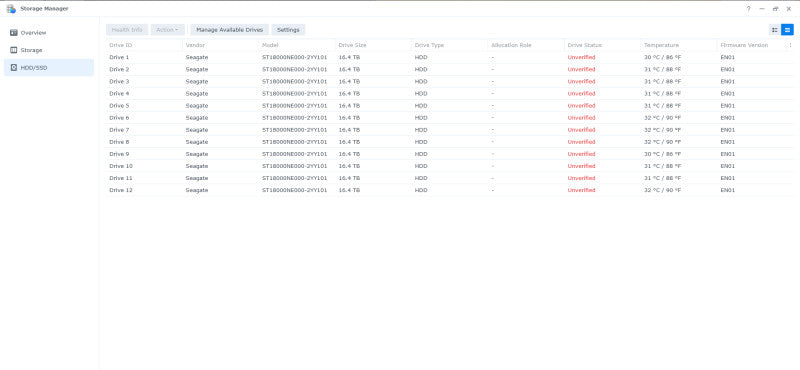Select the Drive 9 row
Viewport: 800px width, 370px height.
click(449, 154)
